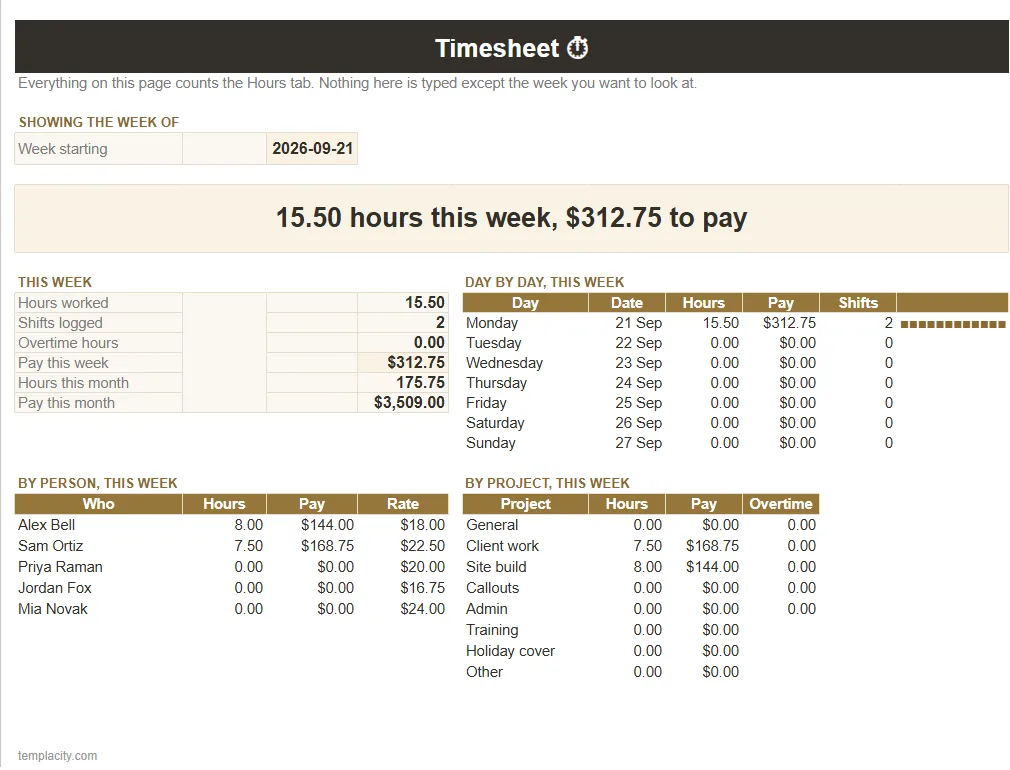Click the Week starting label
Image resolution: width=1010 pixels, height=770 pixels.
tap(62, 149)
